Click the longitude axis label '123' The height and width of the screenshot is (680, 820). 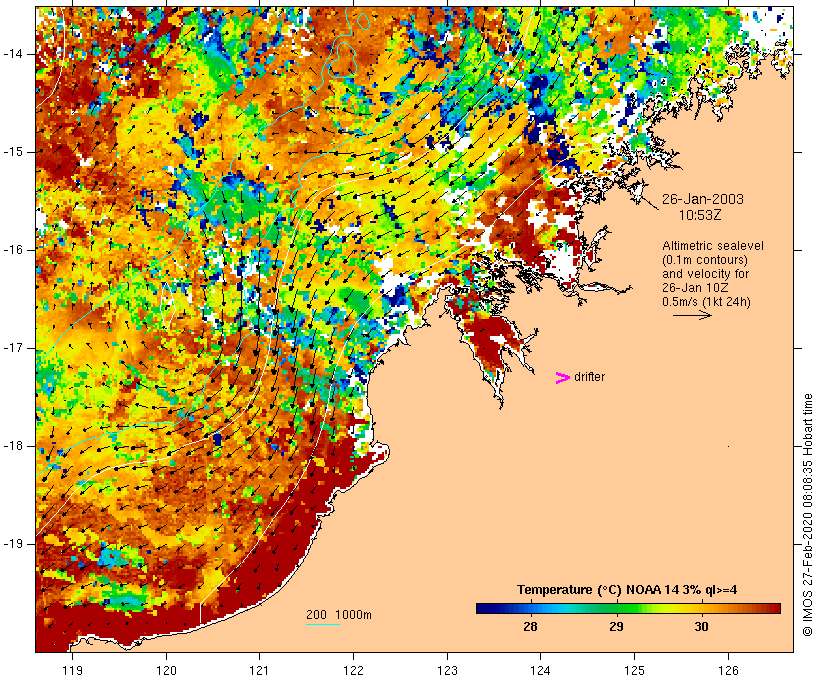click(447, 670)
